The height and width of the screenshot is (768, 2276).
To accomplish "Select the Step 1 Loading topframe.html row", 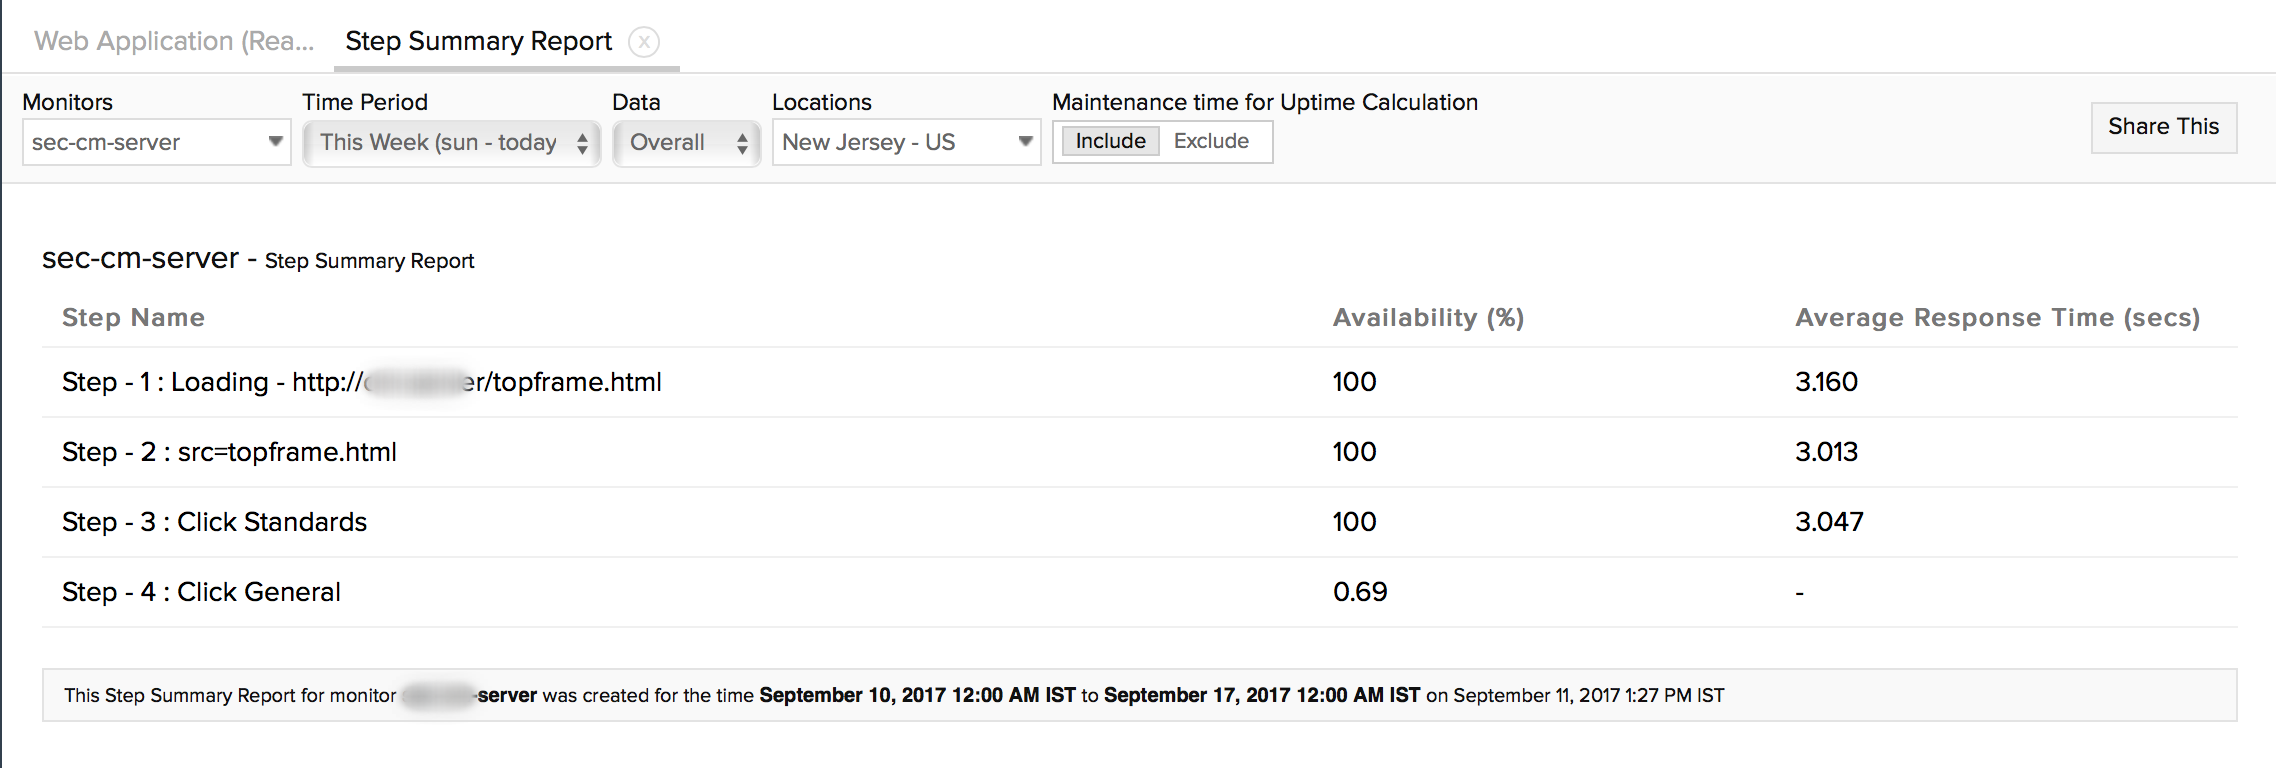I will (x=361, y=382).
